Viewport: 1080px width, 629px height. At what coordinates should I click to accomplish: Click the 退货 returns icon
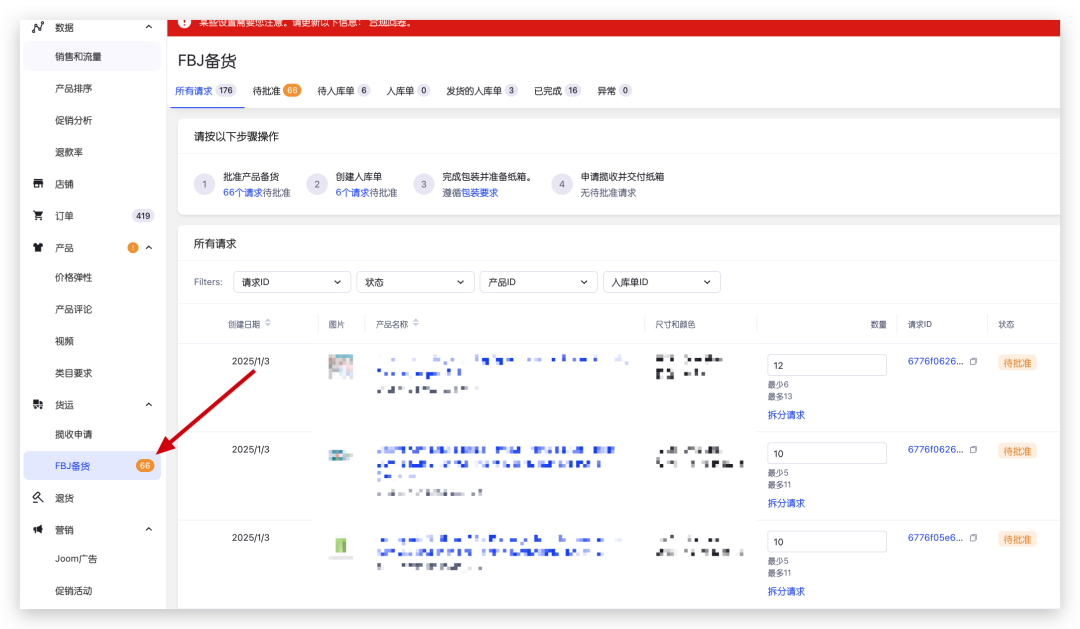pos(36,497)
